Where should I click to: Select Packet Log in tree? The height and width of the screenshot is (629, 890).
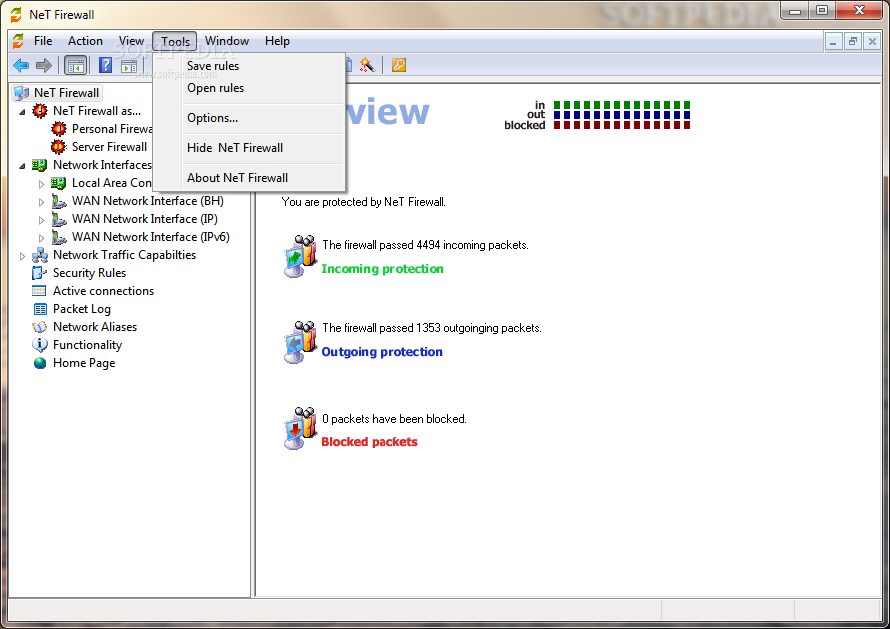coord(82,309)
